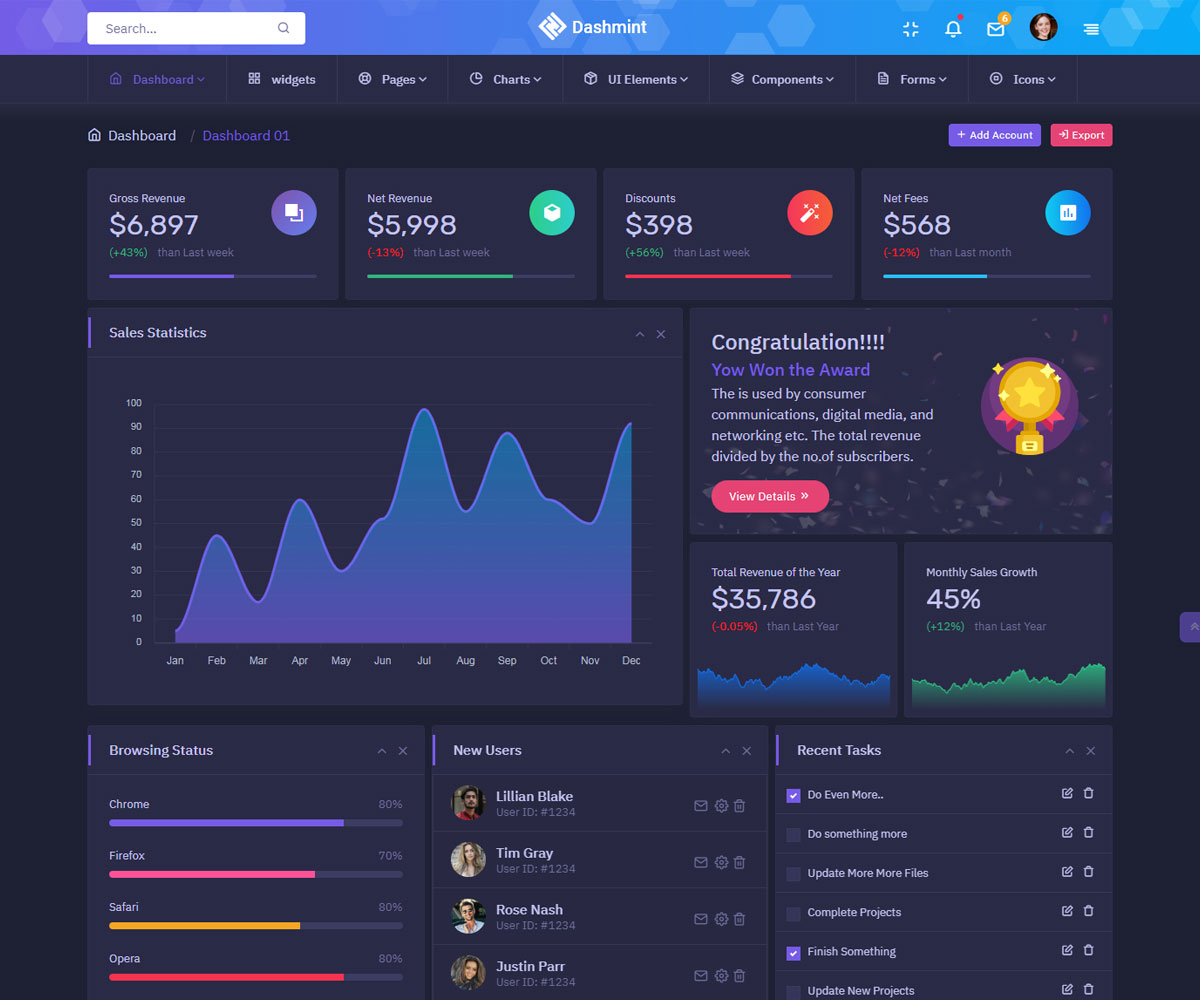Click the Add Account button
1200x1000 pixels.
994,135
